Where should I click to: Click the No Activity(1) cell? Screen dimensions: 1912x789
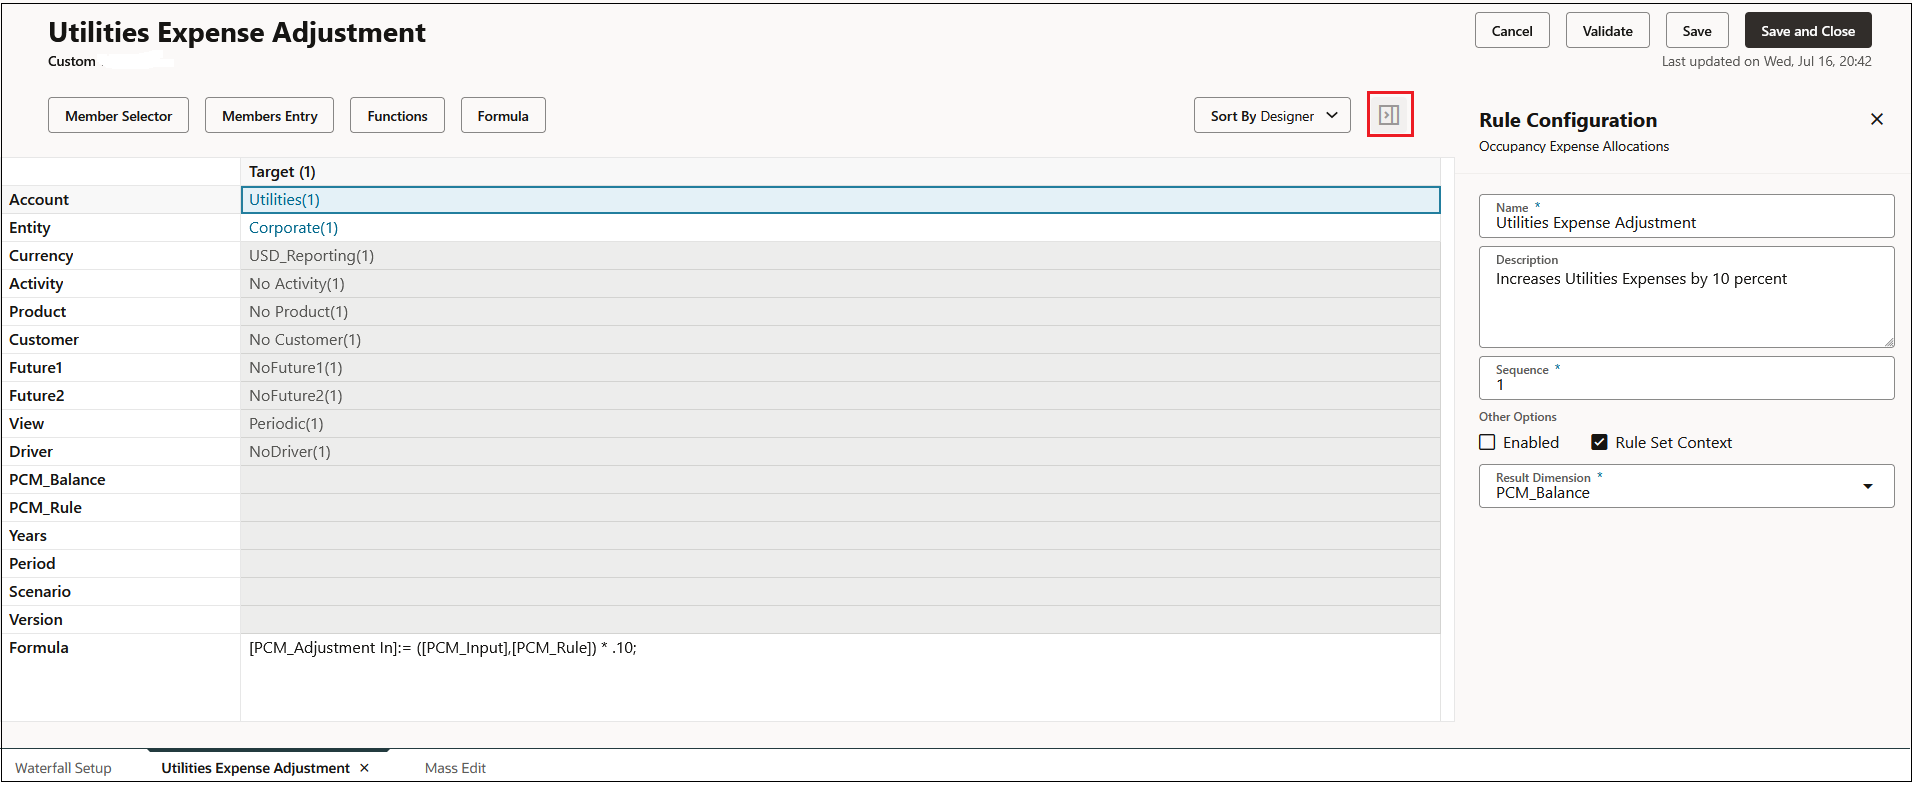840,284
